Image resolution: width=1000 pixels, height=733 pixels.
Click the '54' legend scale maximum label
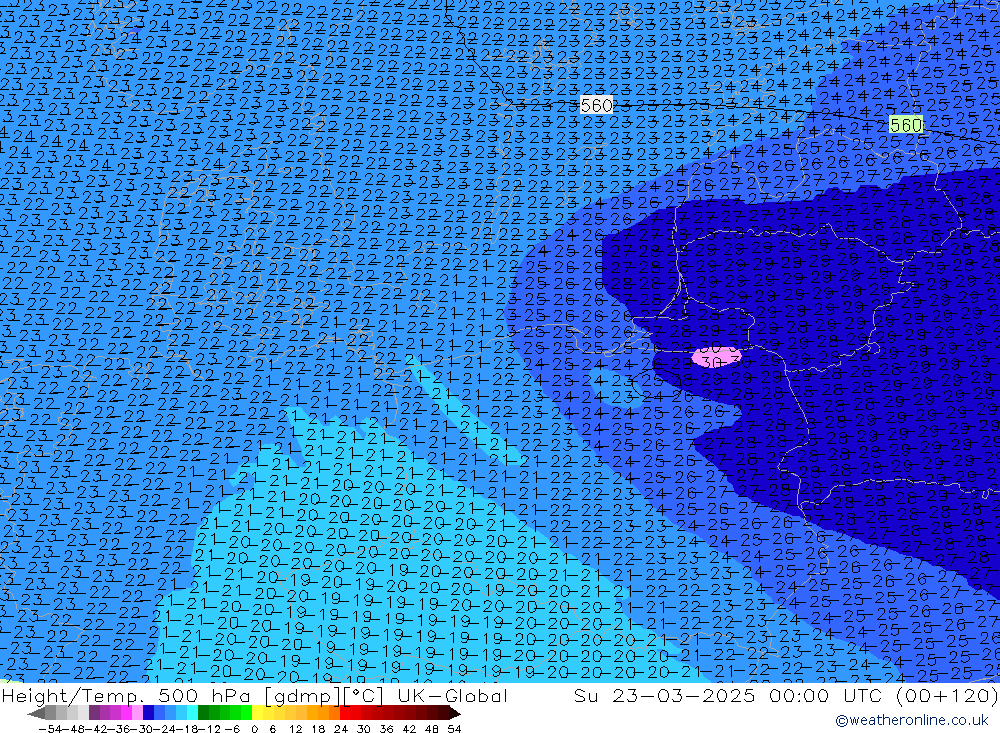[454, 729]
